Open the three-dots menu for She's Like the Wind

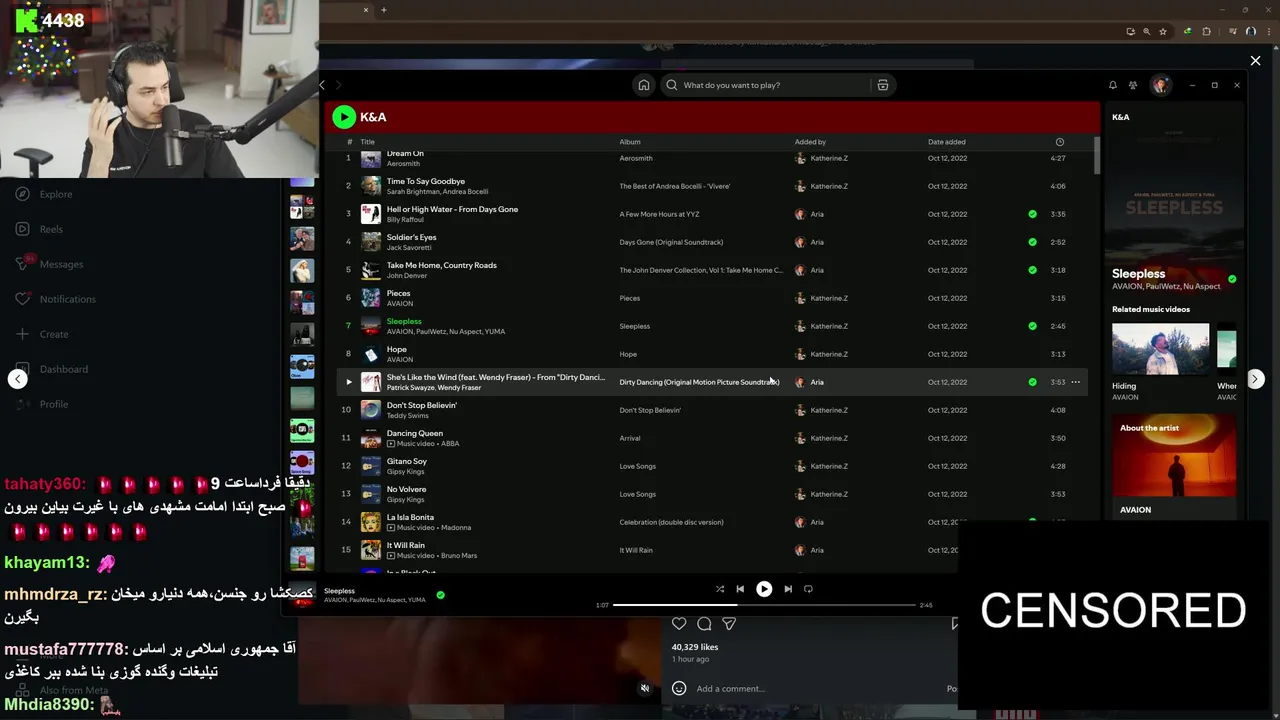[1076, 382]
